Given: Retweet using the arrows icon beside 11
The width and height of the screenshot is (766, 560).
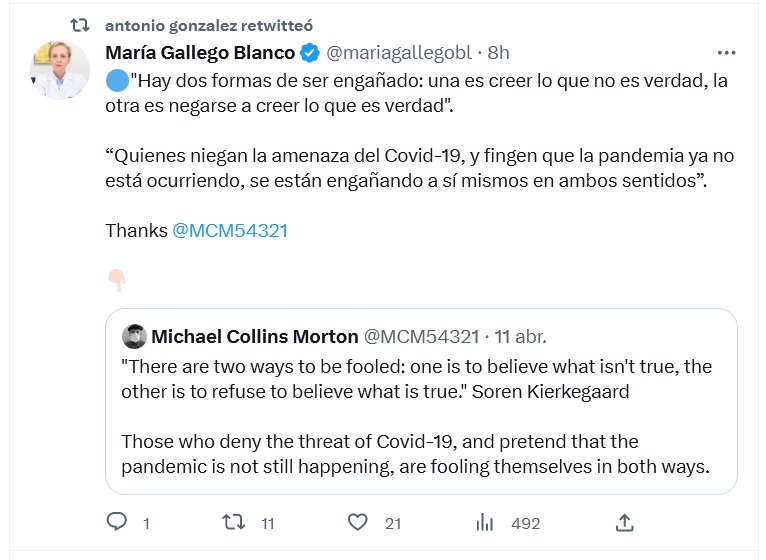Looking at the screenshot, I should coord(232,522).
